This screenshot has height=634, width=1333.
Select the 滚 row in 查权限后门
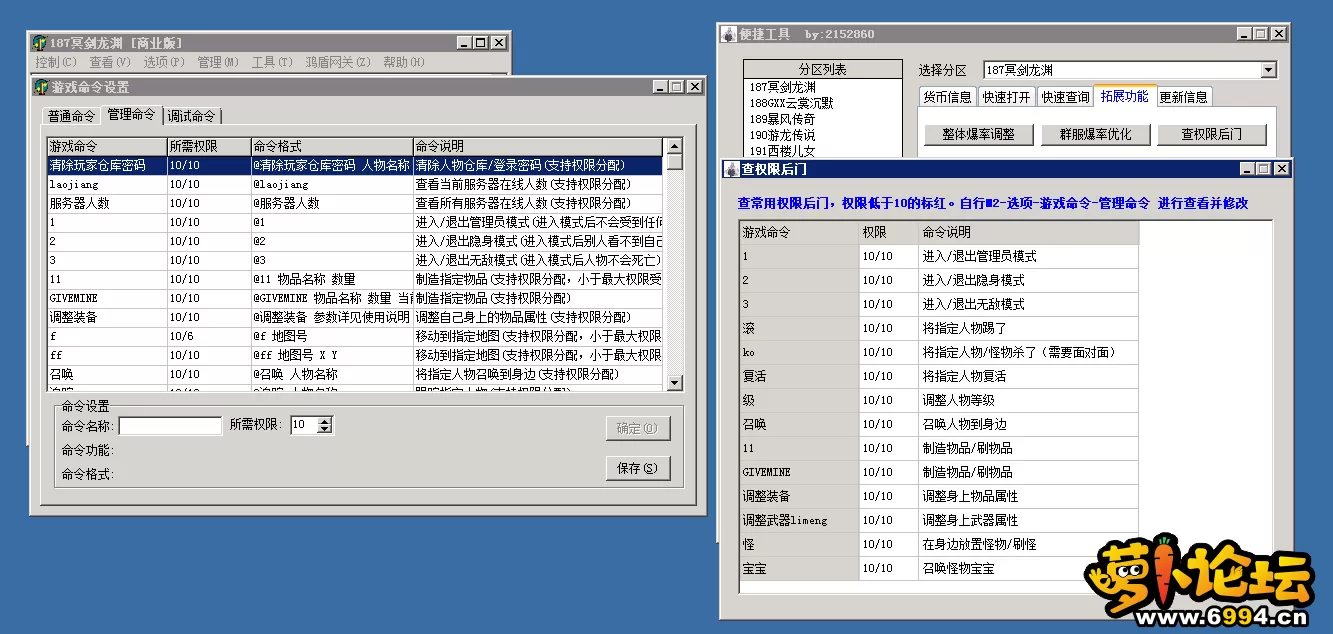[x=938, y=328]
